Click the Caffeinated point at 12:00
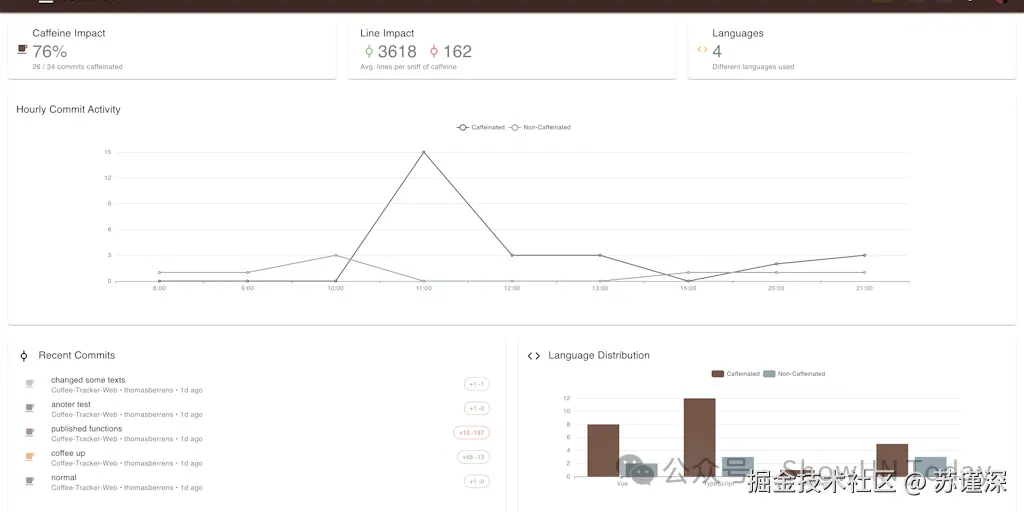The width and height of the screenshot is (1024, 512). click(x=512, y=255)
